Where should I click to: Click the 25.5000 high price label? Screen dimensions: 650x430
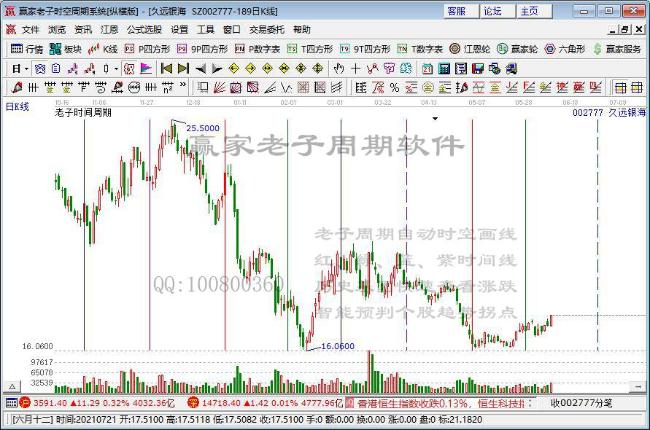click(203, 128)
